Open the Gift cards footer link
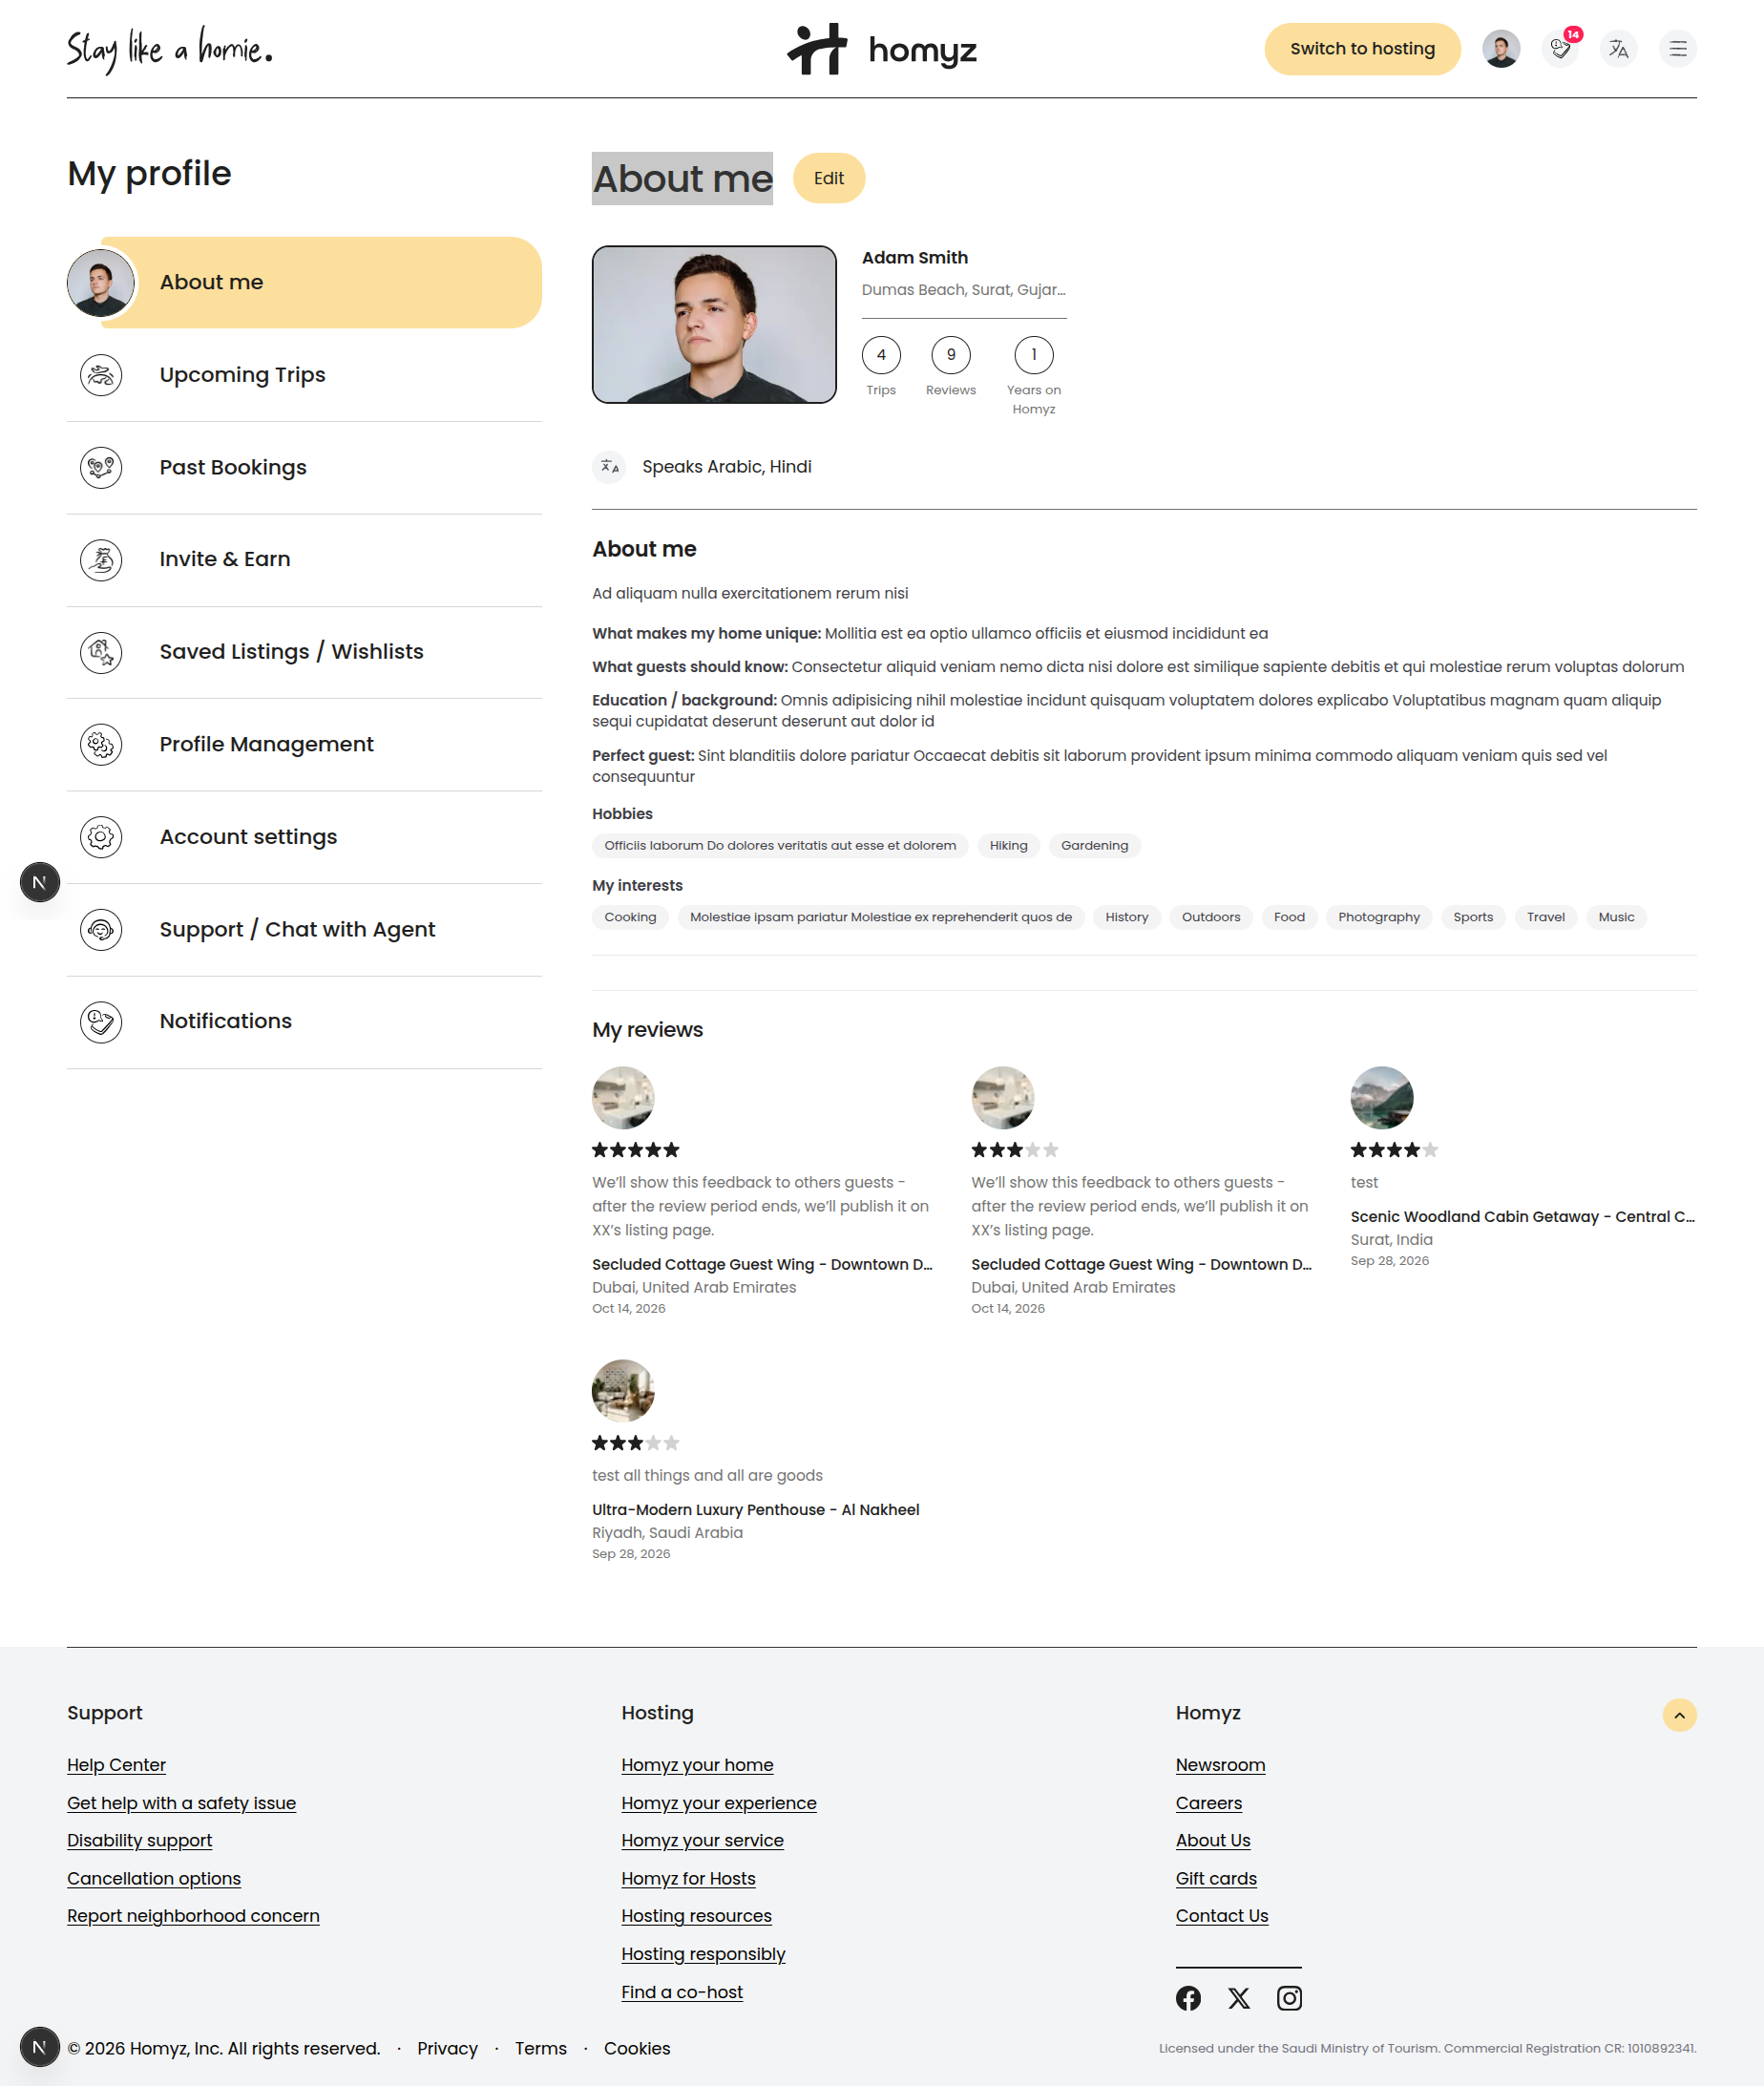The width and height of the screenshot is (1764, 2086). click(1216, 1879)
